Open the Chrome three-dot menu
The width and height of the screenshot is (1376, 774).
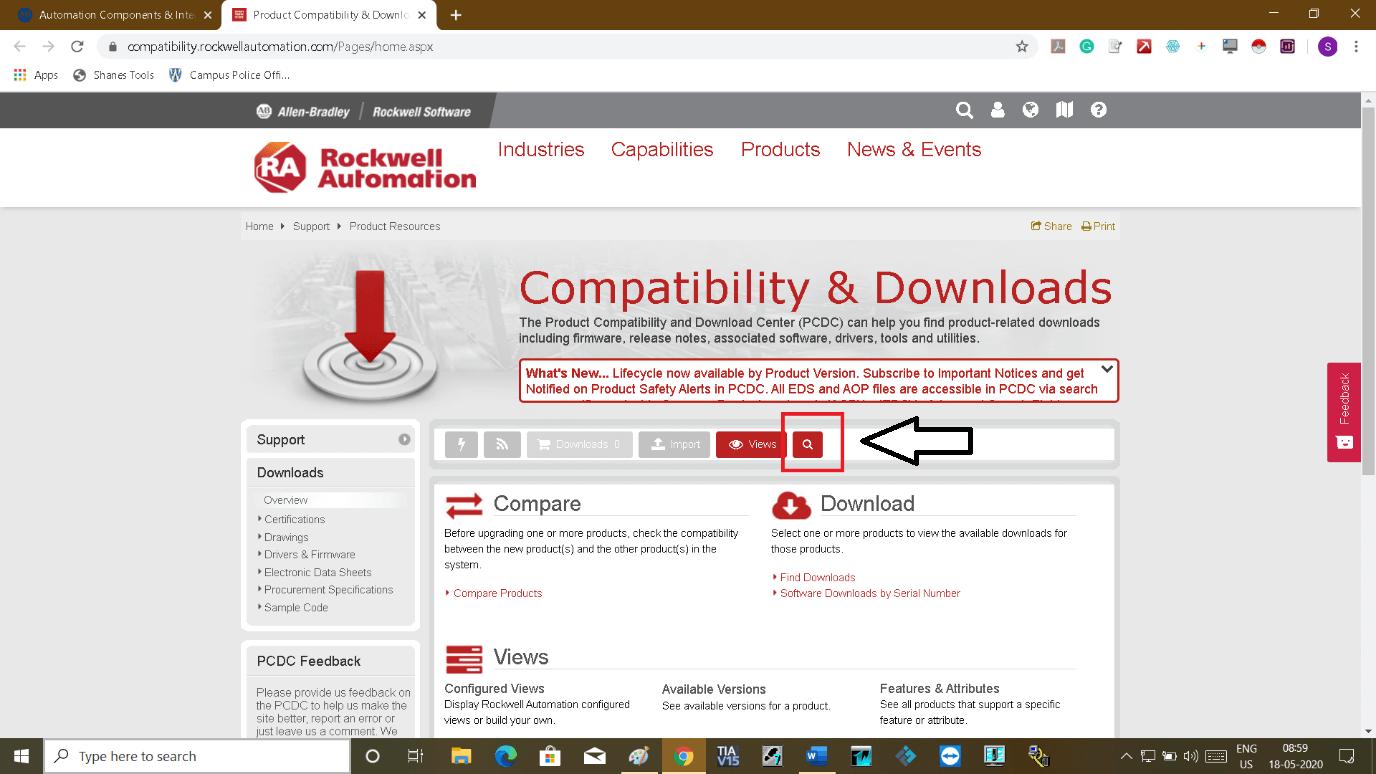coord(1356,46)
